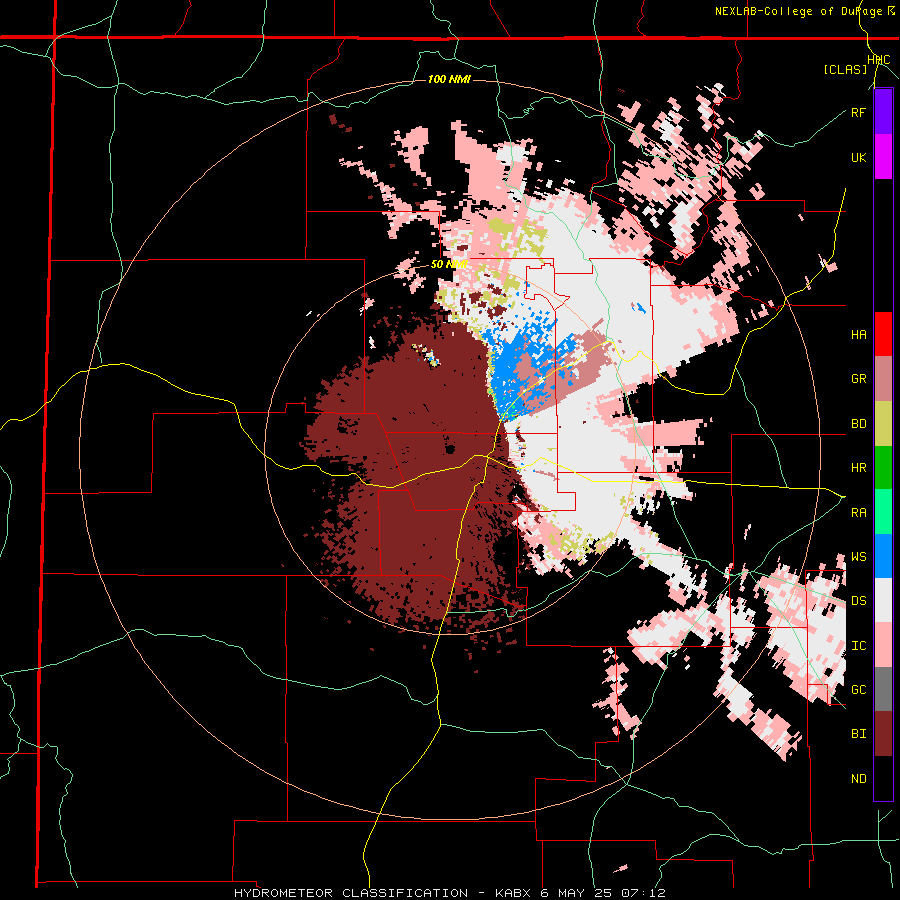Click the 'ND' legend label text
900x900 pixels.
[x=858, y=779]
